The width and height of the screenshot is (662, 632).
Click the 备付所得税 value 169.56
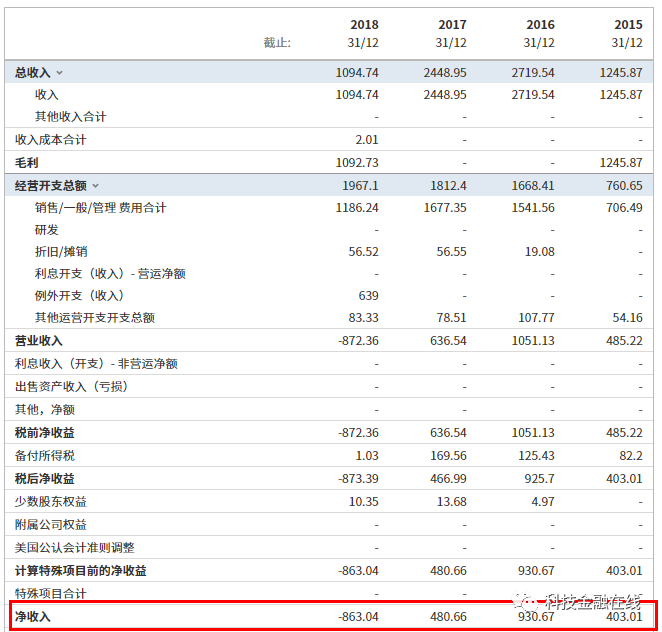pyautogui.click(x=448, y=456)
